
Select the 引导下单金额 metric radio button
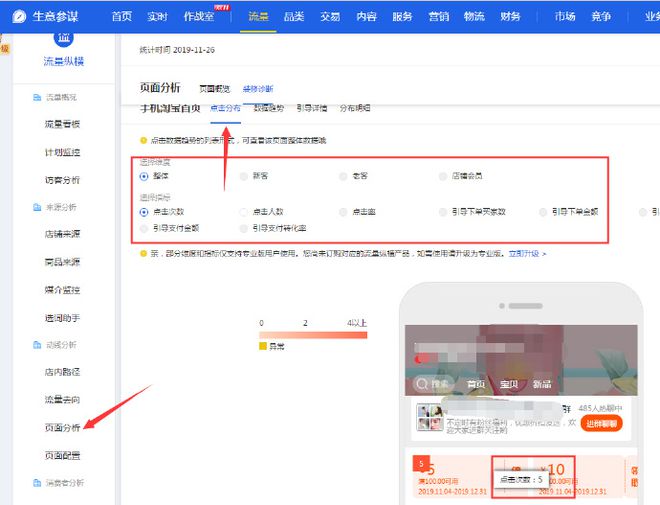543,212
